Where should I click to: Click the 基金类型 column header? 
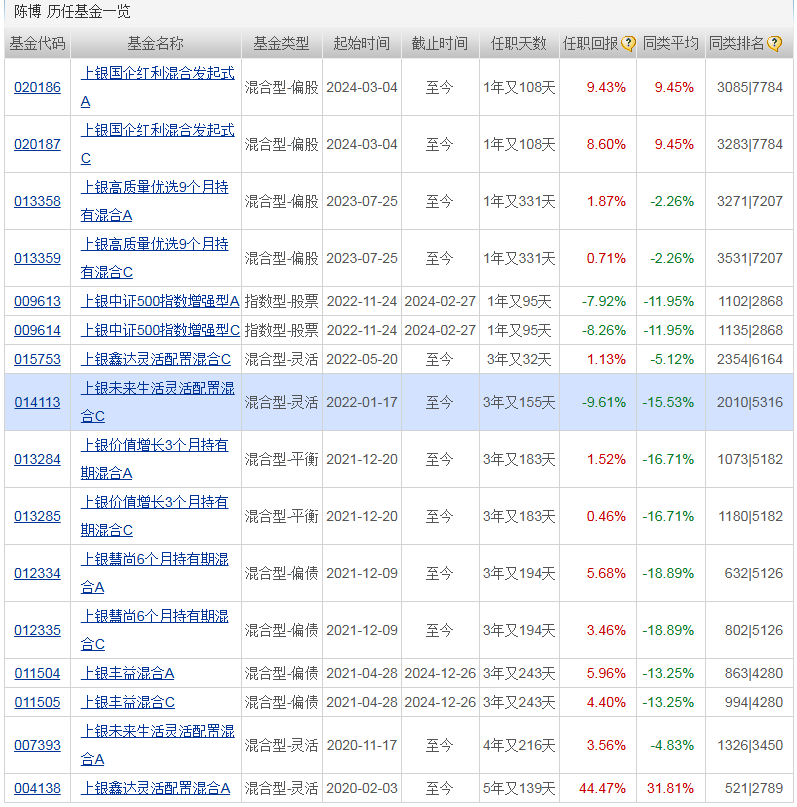[281, 44]
